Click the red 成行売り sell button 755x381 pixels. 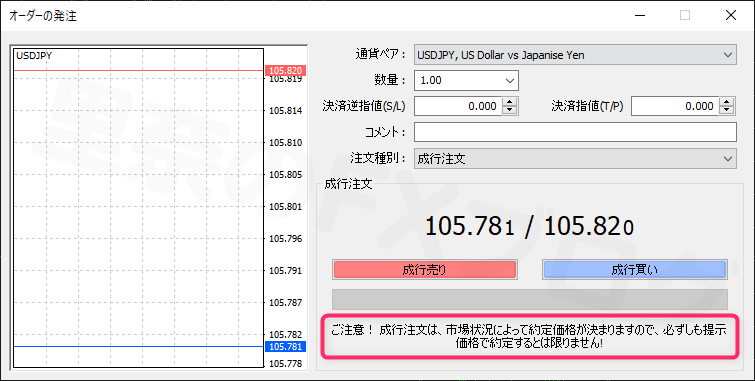point(424,270)
